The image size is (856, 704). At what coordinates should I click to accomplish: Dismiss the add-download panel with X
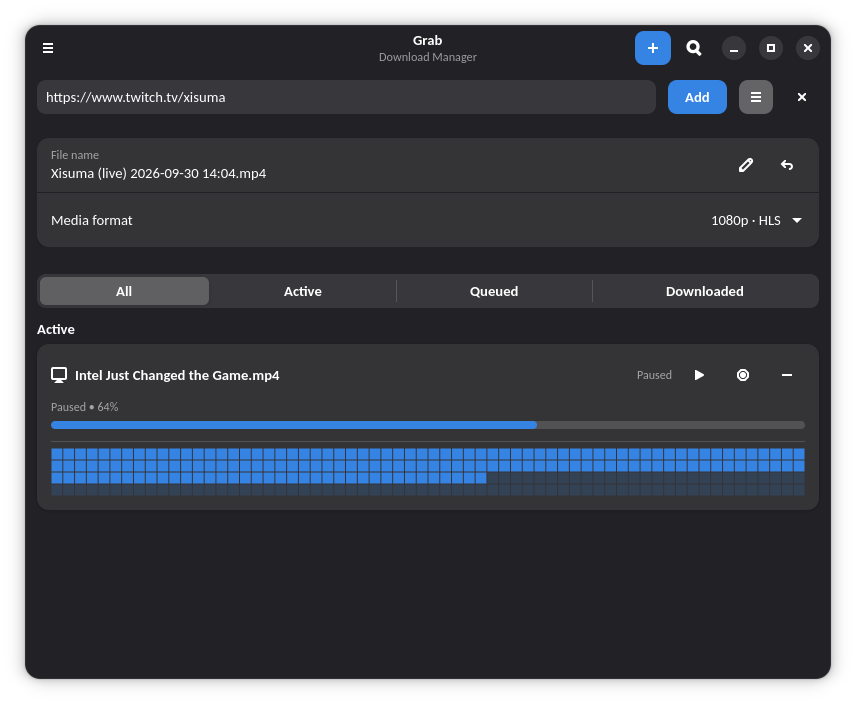click(x=801, y=97)
